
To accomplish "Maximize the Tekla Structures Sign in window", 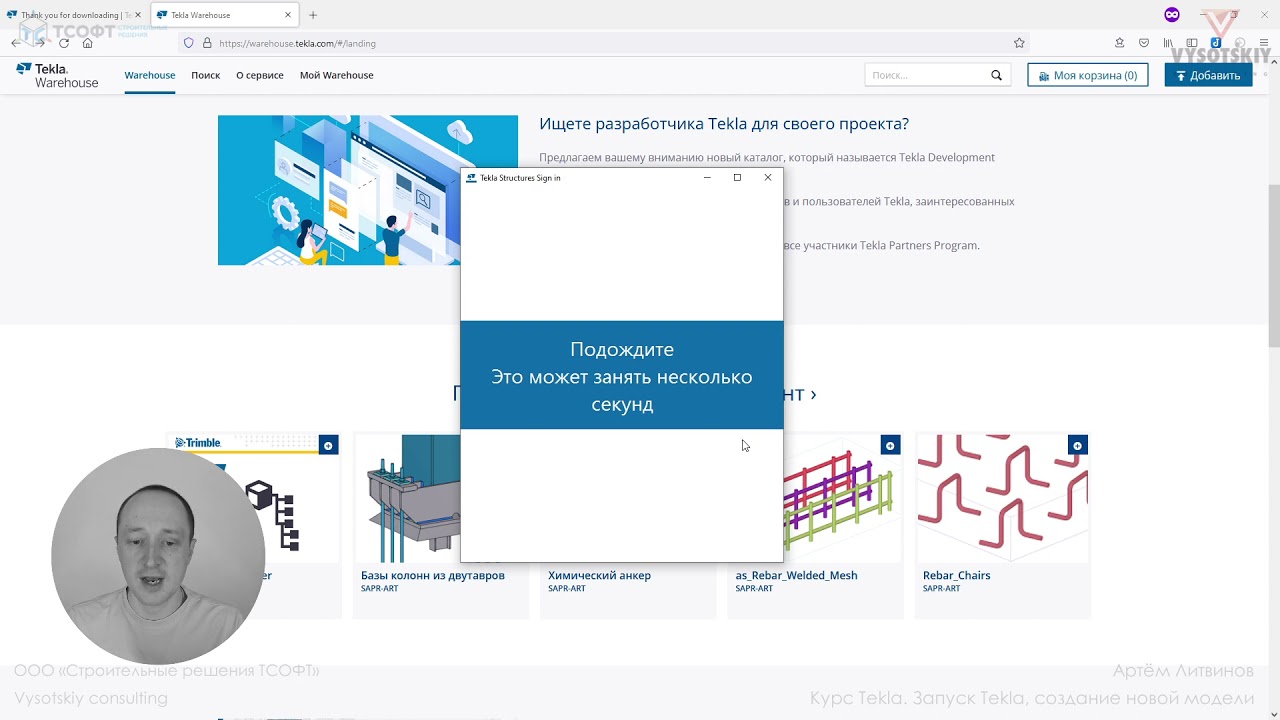I will click(x=737, y=177).
